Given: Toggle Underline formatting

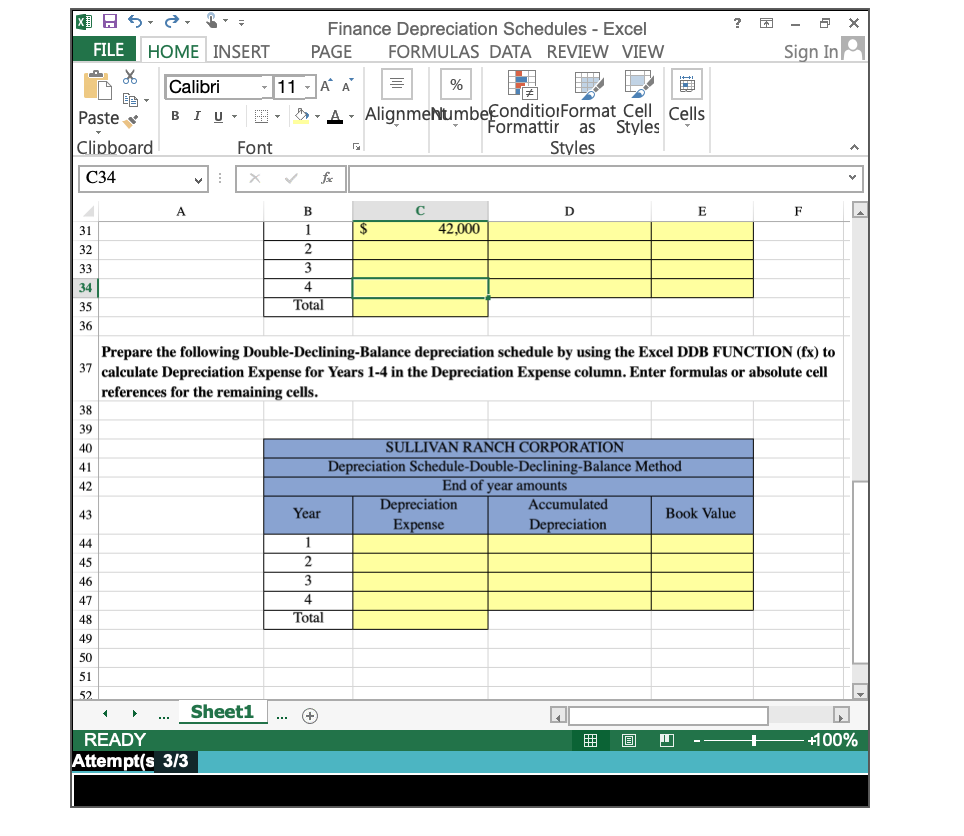Looking at the screenshot, I should pos(218,116).
